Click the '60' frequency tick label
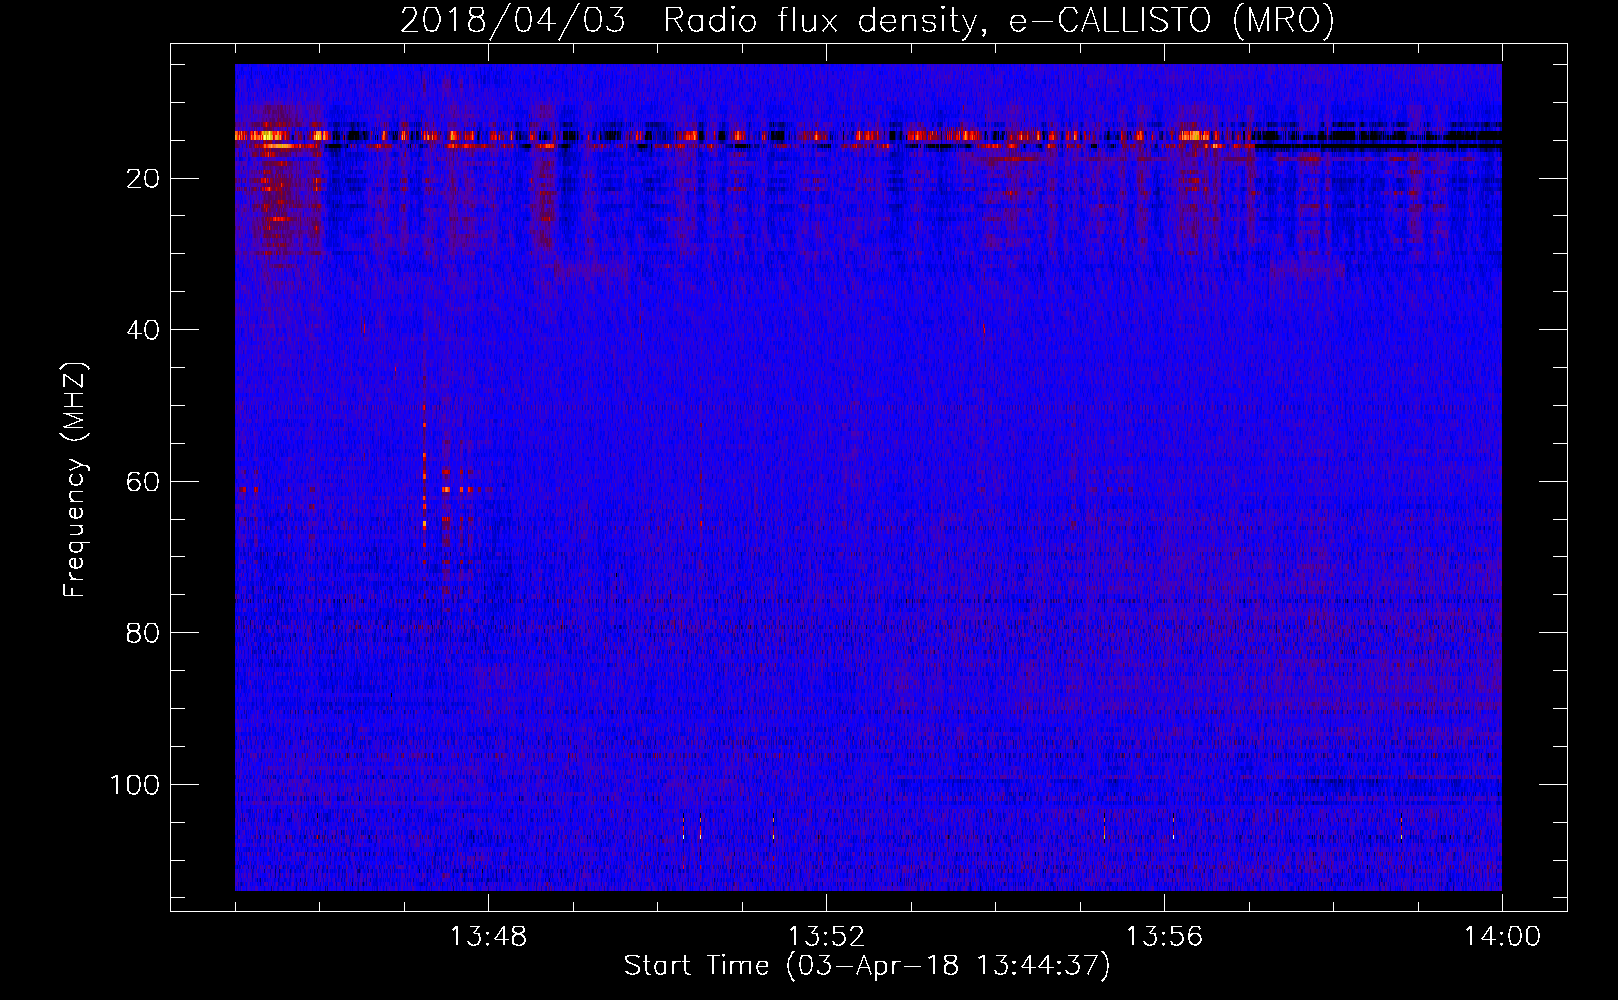Screen dimensions: 1618x1000 tap(144, 482)
